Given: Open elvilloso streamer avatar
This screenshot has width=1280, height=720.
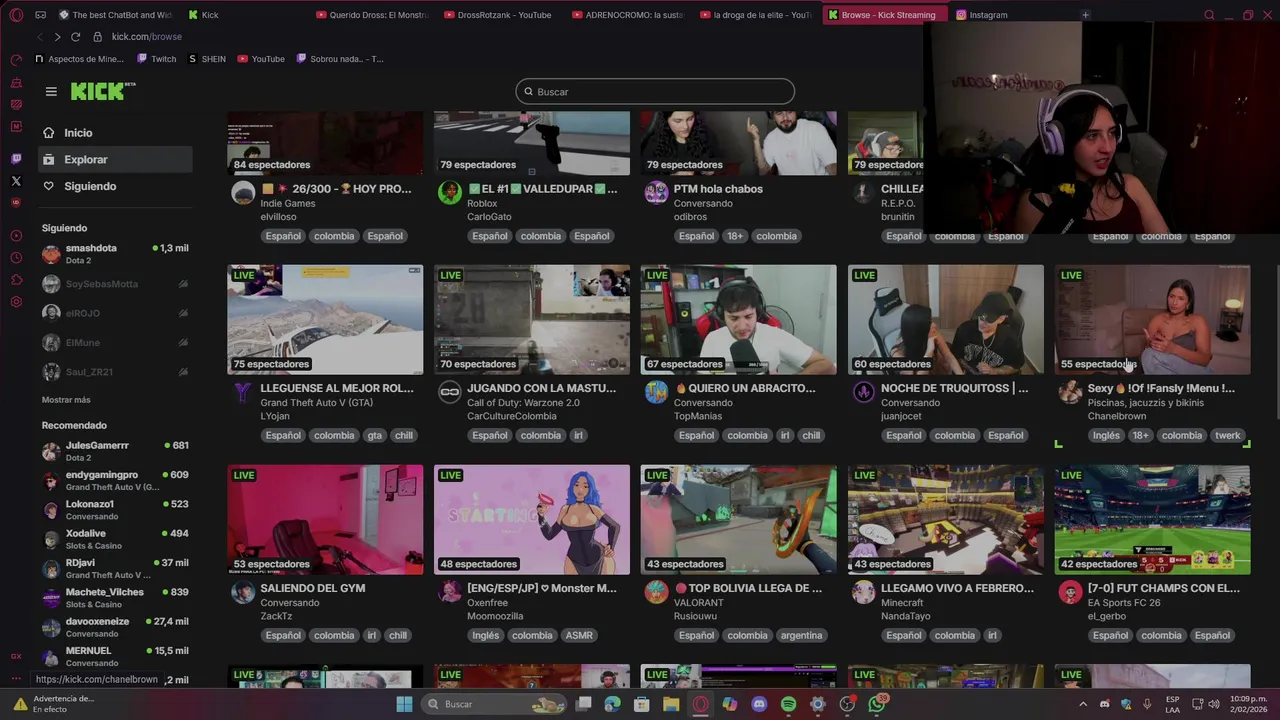Looking at the screenshot, I should coord(243,193).
